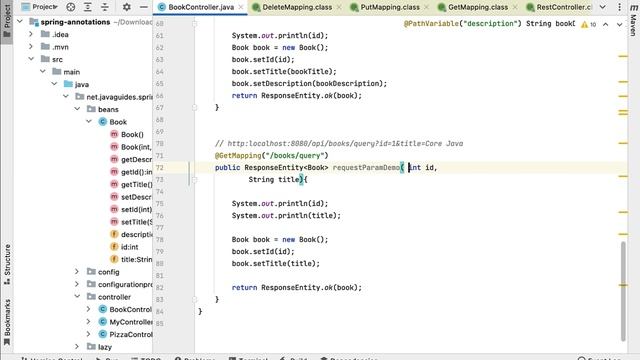Go to next highlighted error arrow

pos(619,24)
